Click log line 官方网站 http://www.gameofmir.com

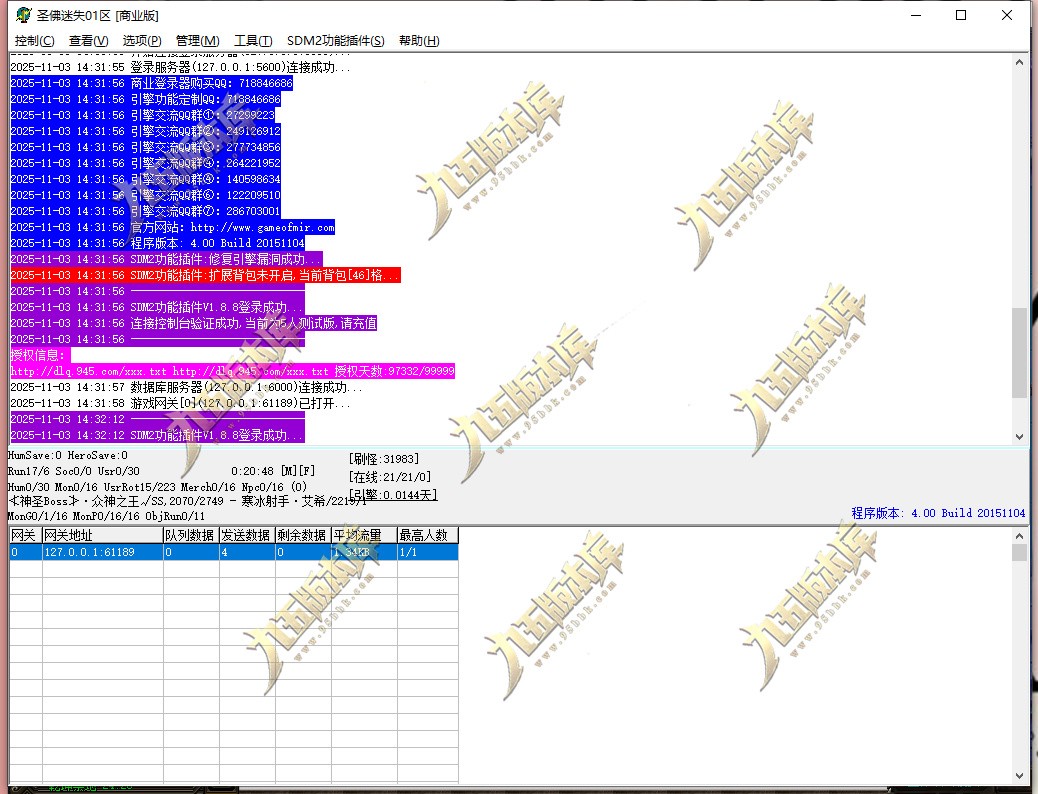tap(173, 227)
